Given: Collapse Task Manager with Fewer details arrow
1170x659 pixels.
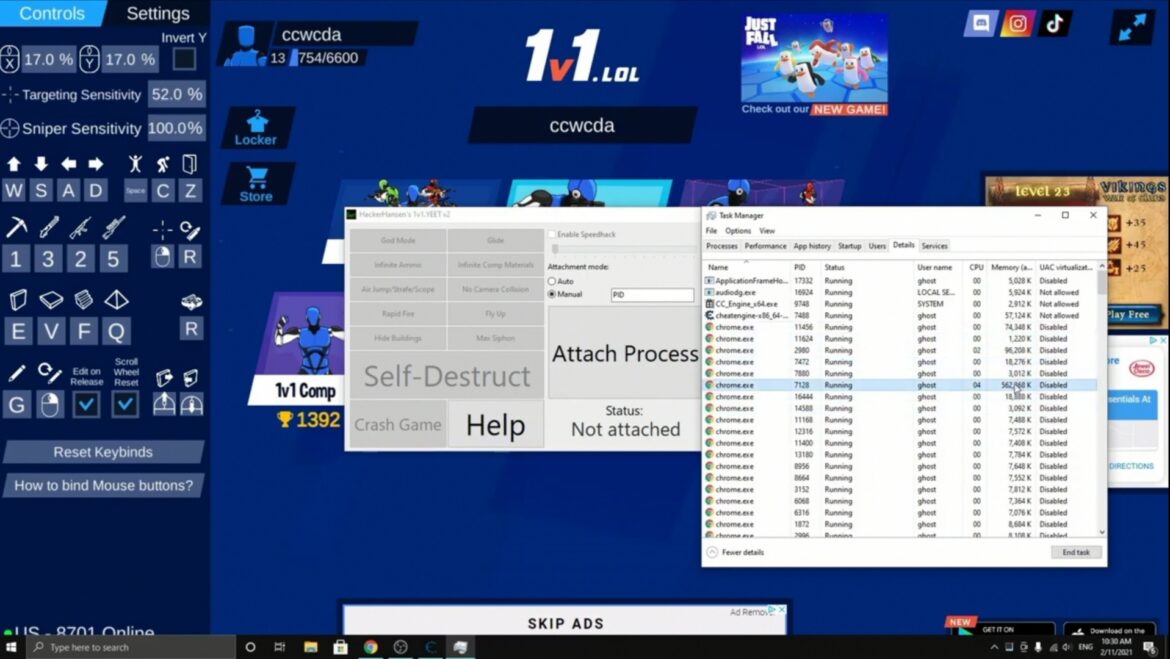Looking at the screenshot, I should click(x=712, y=552).
